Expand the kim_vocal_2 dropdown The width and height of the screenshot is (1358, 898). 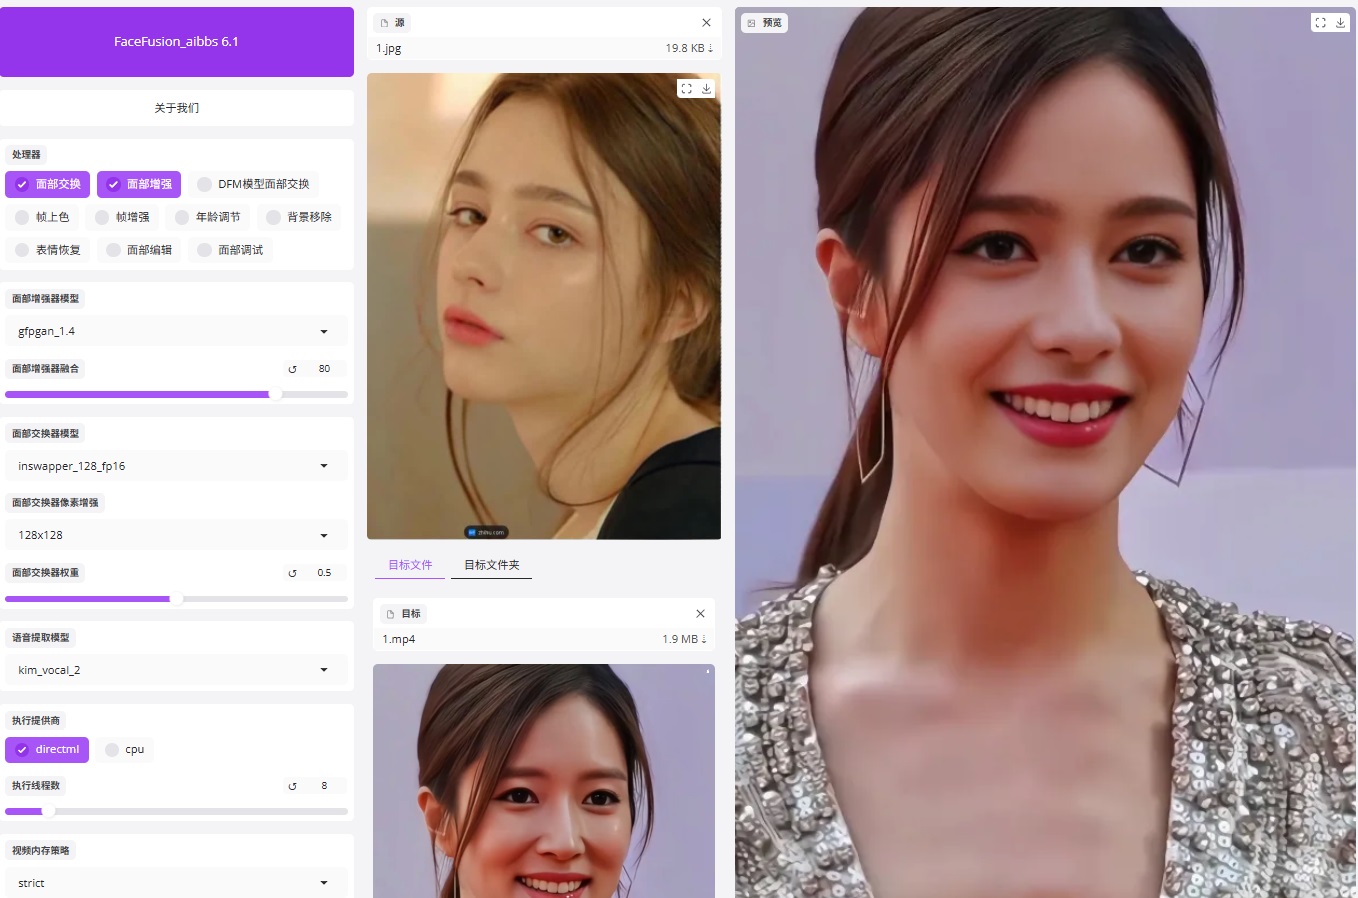click(177, 670)
